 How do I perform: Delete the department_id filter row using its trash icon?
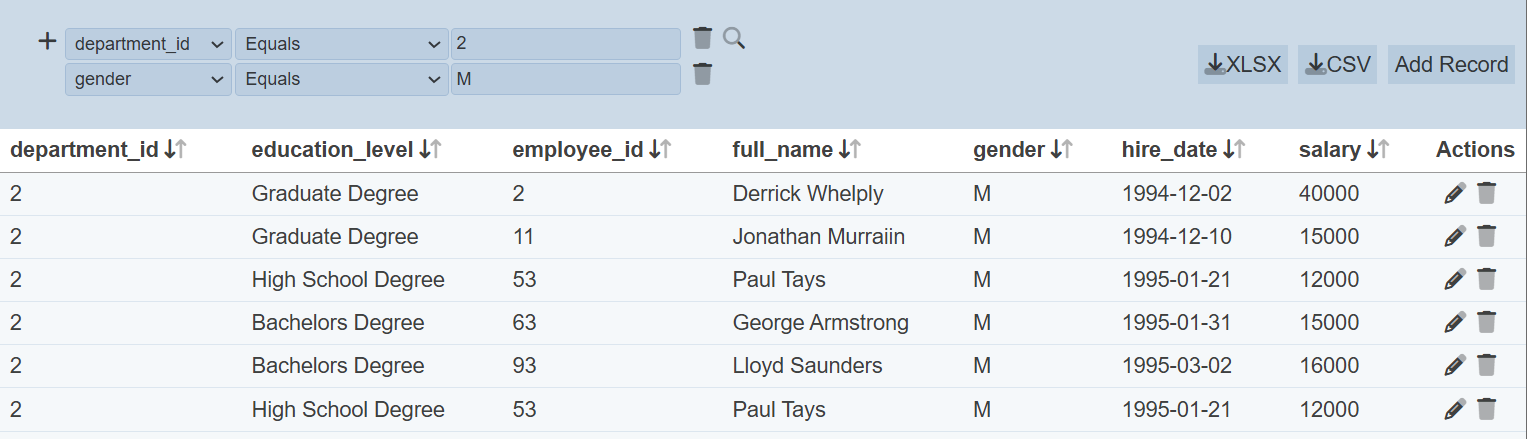click(x=703, y=39)
